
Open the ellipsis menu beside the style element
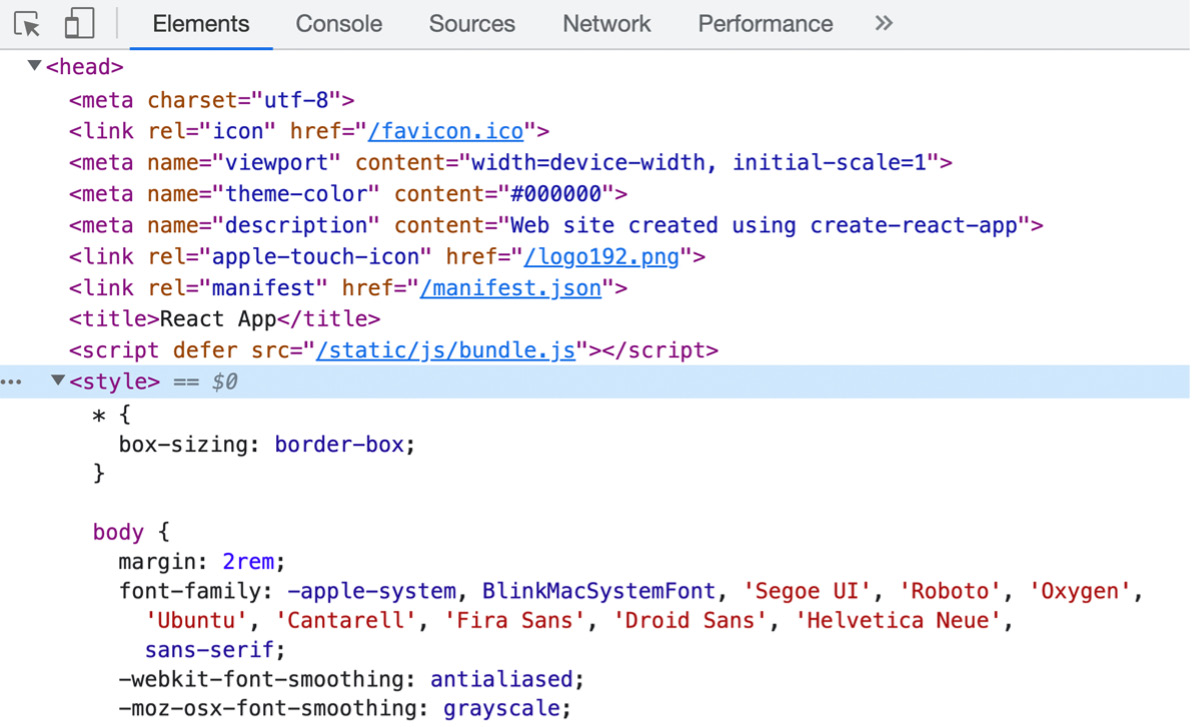click(11, 381)
